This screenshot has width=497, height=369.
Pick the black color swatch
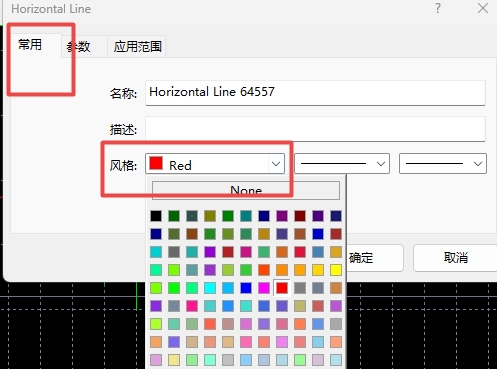pos(156,216)
